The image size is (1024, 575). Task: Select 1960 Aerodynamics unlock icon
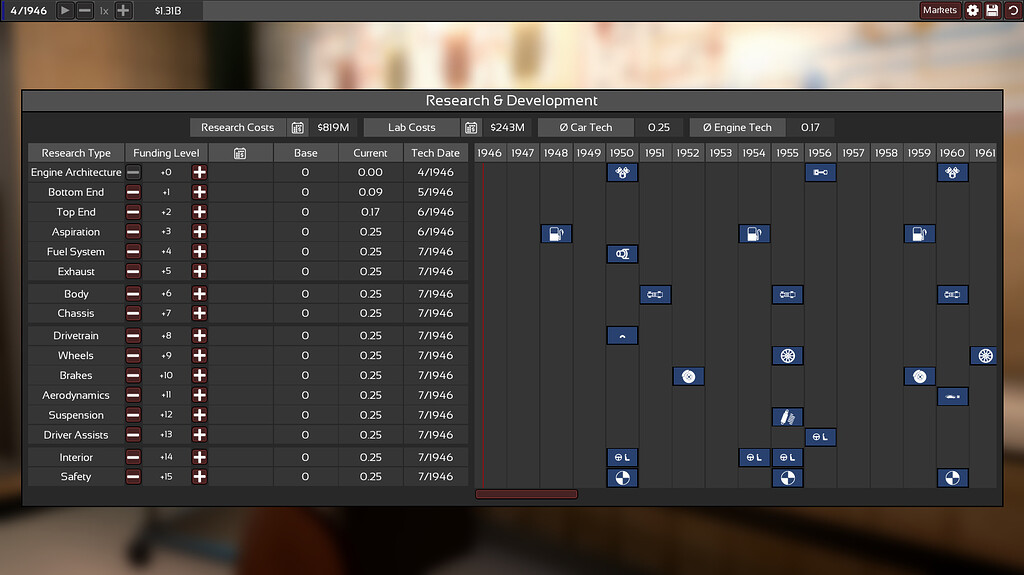point(953,397)
